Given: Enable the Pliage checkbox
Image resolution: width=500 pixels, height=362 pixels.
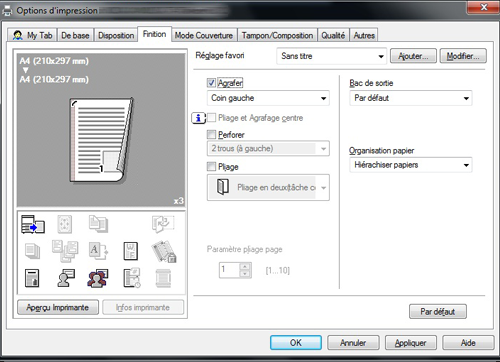Looking at the screenshot, I should tap(211, 166).
